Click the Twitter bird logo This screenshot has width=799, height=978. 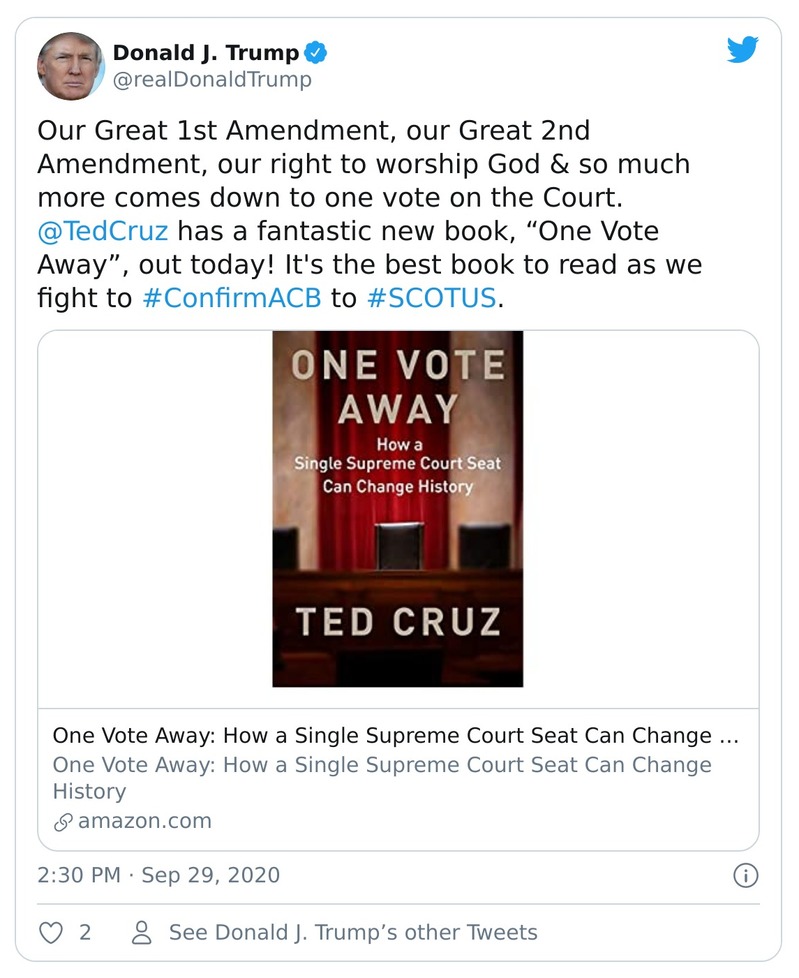click(x=742, y=50)
